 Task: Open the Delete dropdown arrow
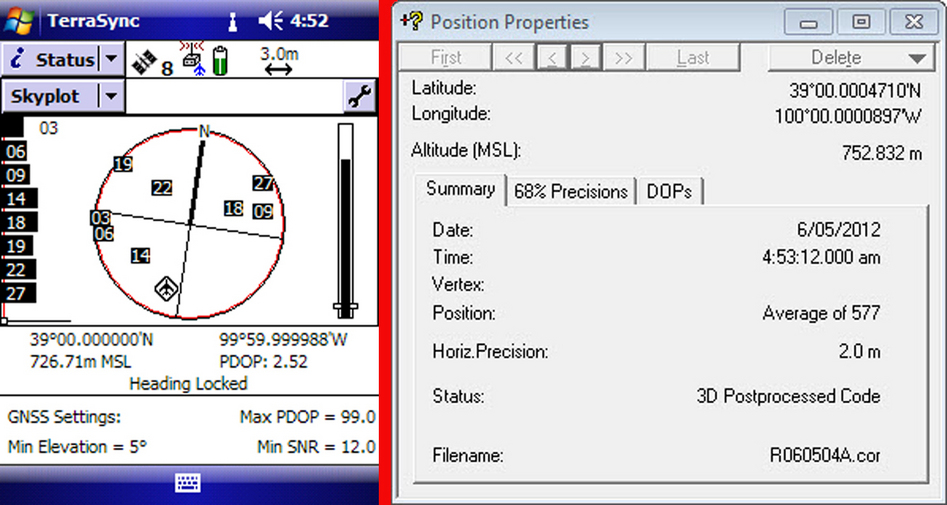(x=917, y=59)
